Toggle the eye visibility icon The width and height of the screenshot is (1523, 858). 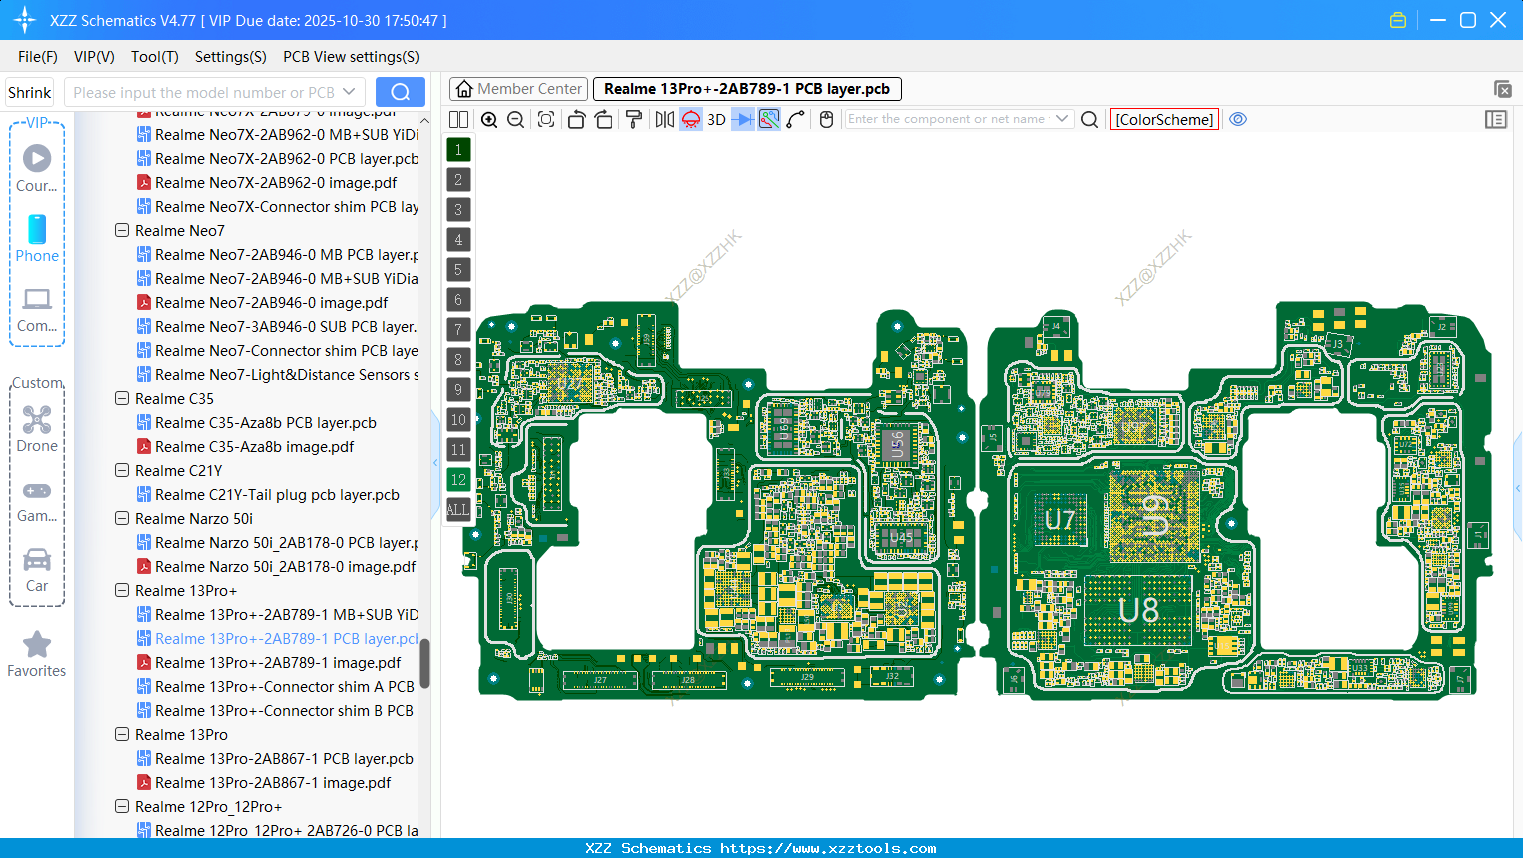[1238, 119]
